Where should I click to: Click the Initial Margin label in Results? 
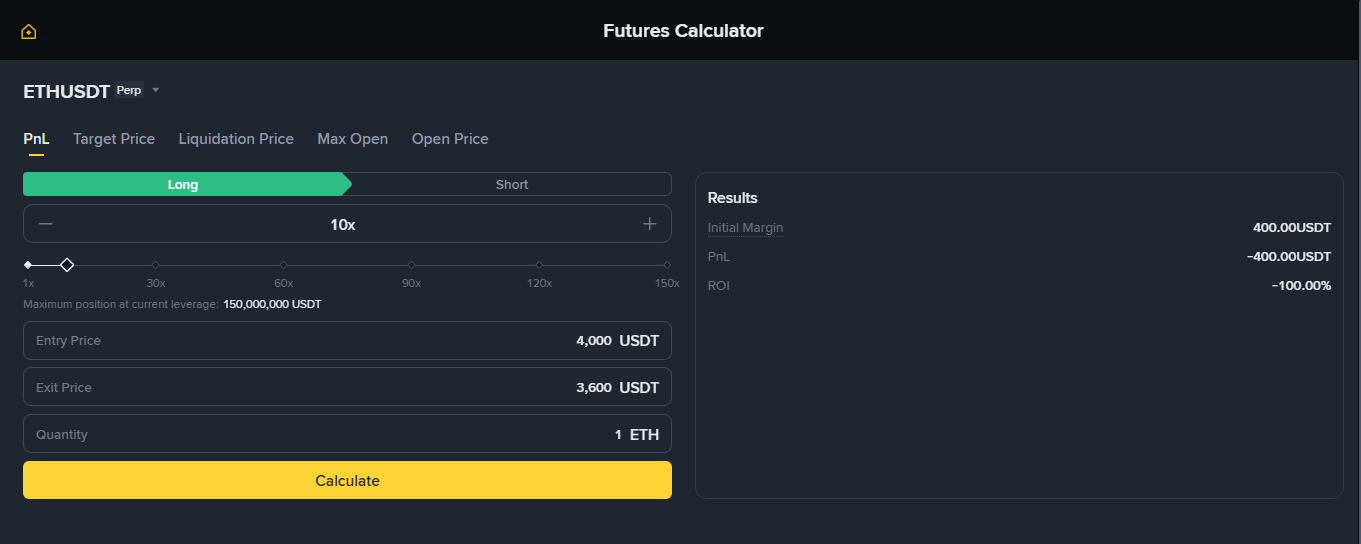pyautogui.click(x=745, y=228)
